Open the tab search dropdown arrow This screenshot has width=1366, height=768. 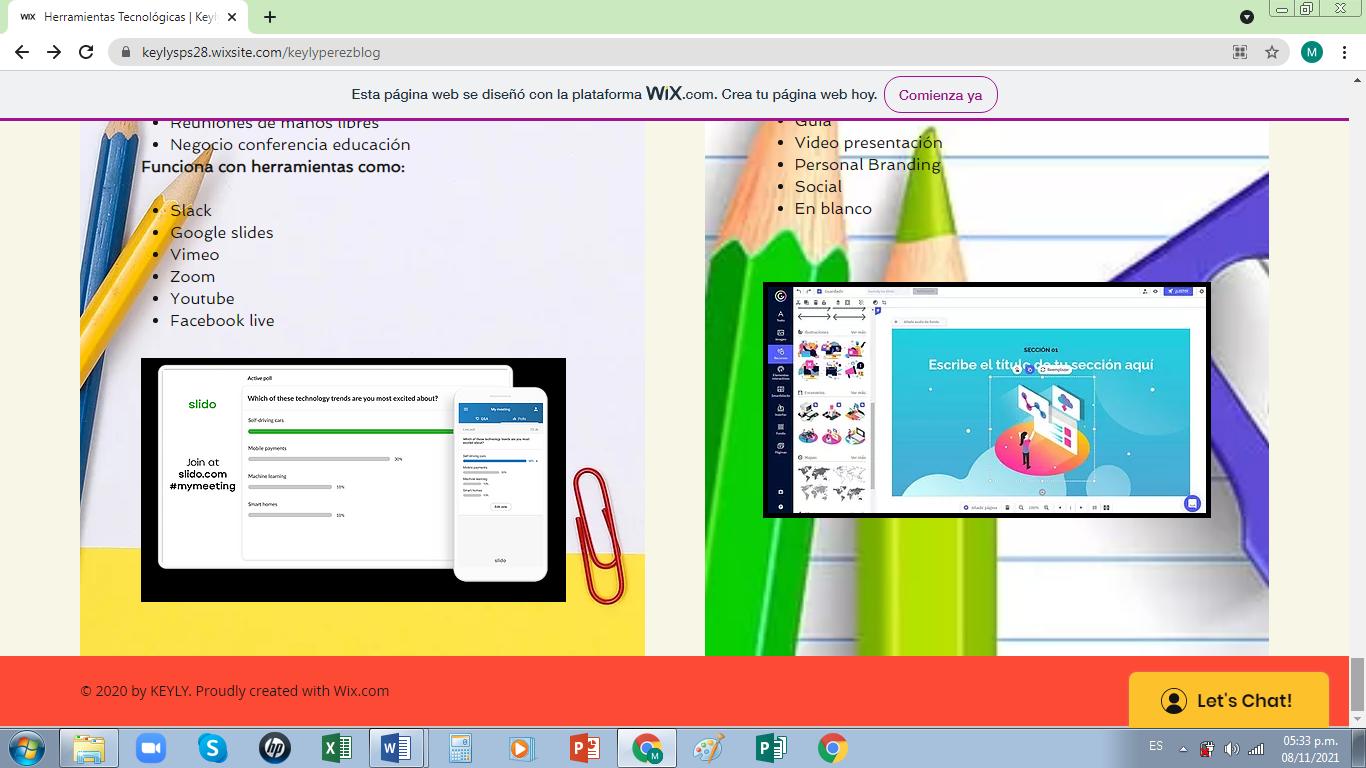tap(1247, 17)
